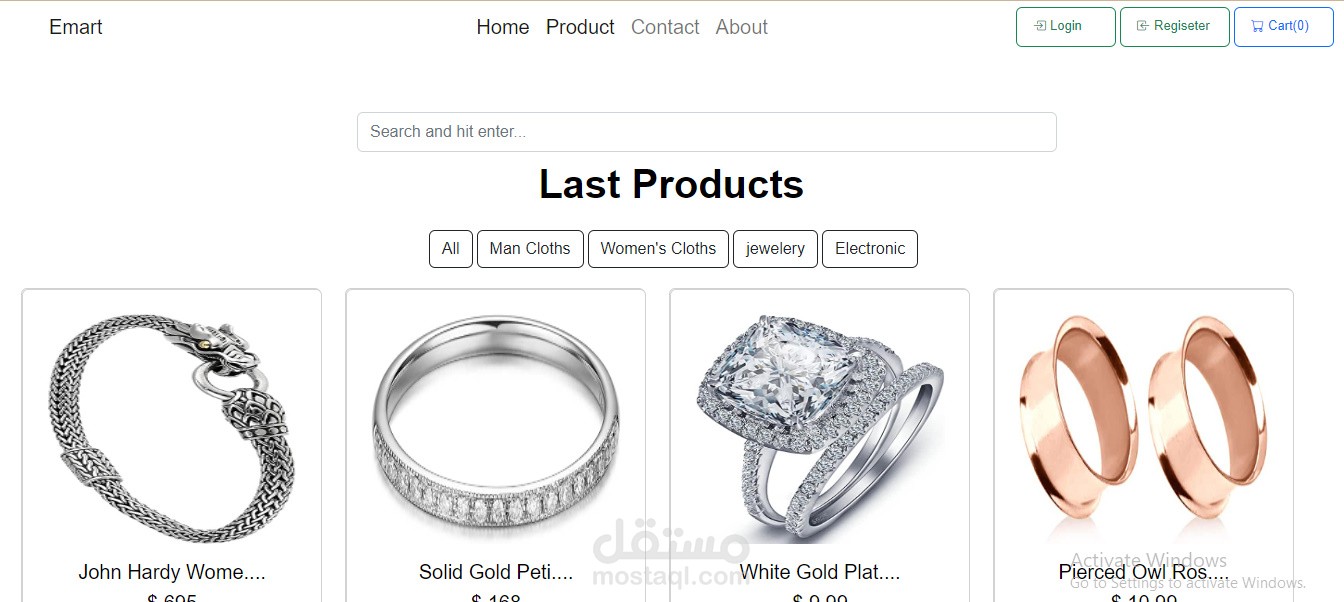Image resolution: width=1344 pixels, height=602 pixels.
Task: Filter by jewelery category
Action: (x=775, y=249)
